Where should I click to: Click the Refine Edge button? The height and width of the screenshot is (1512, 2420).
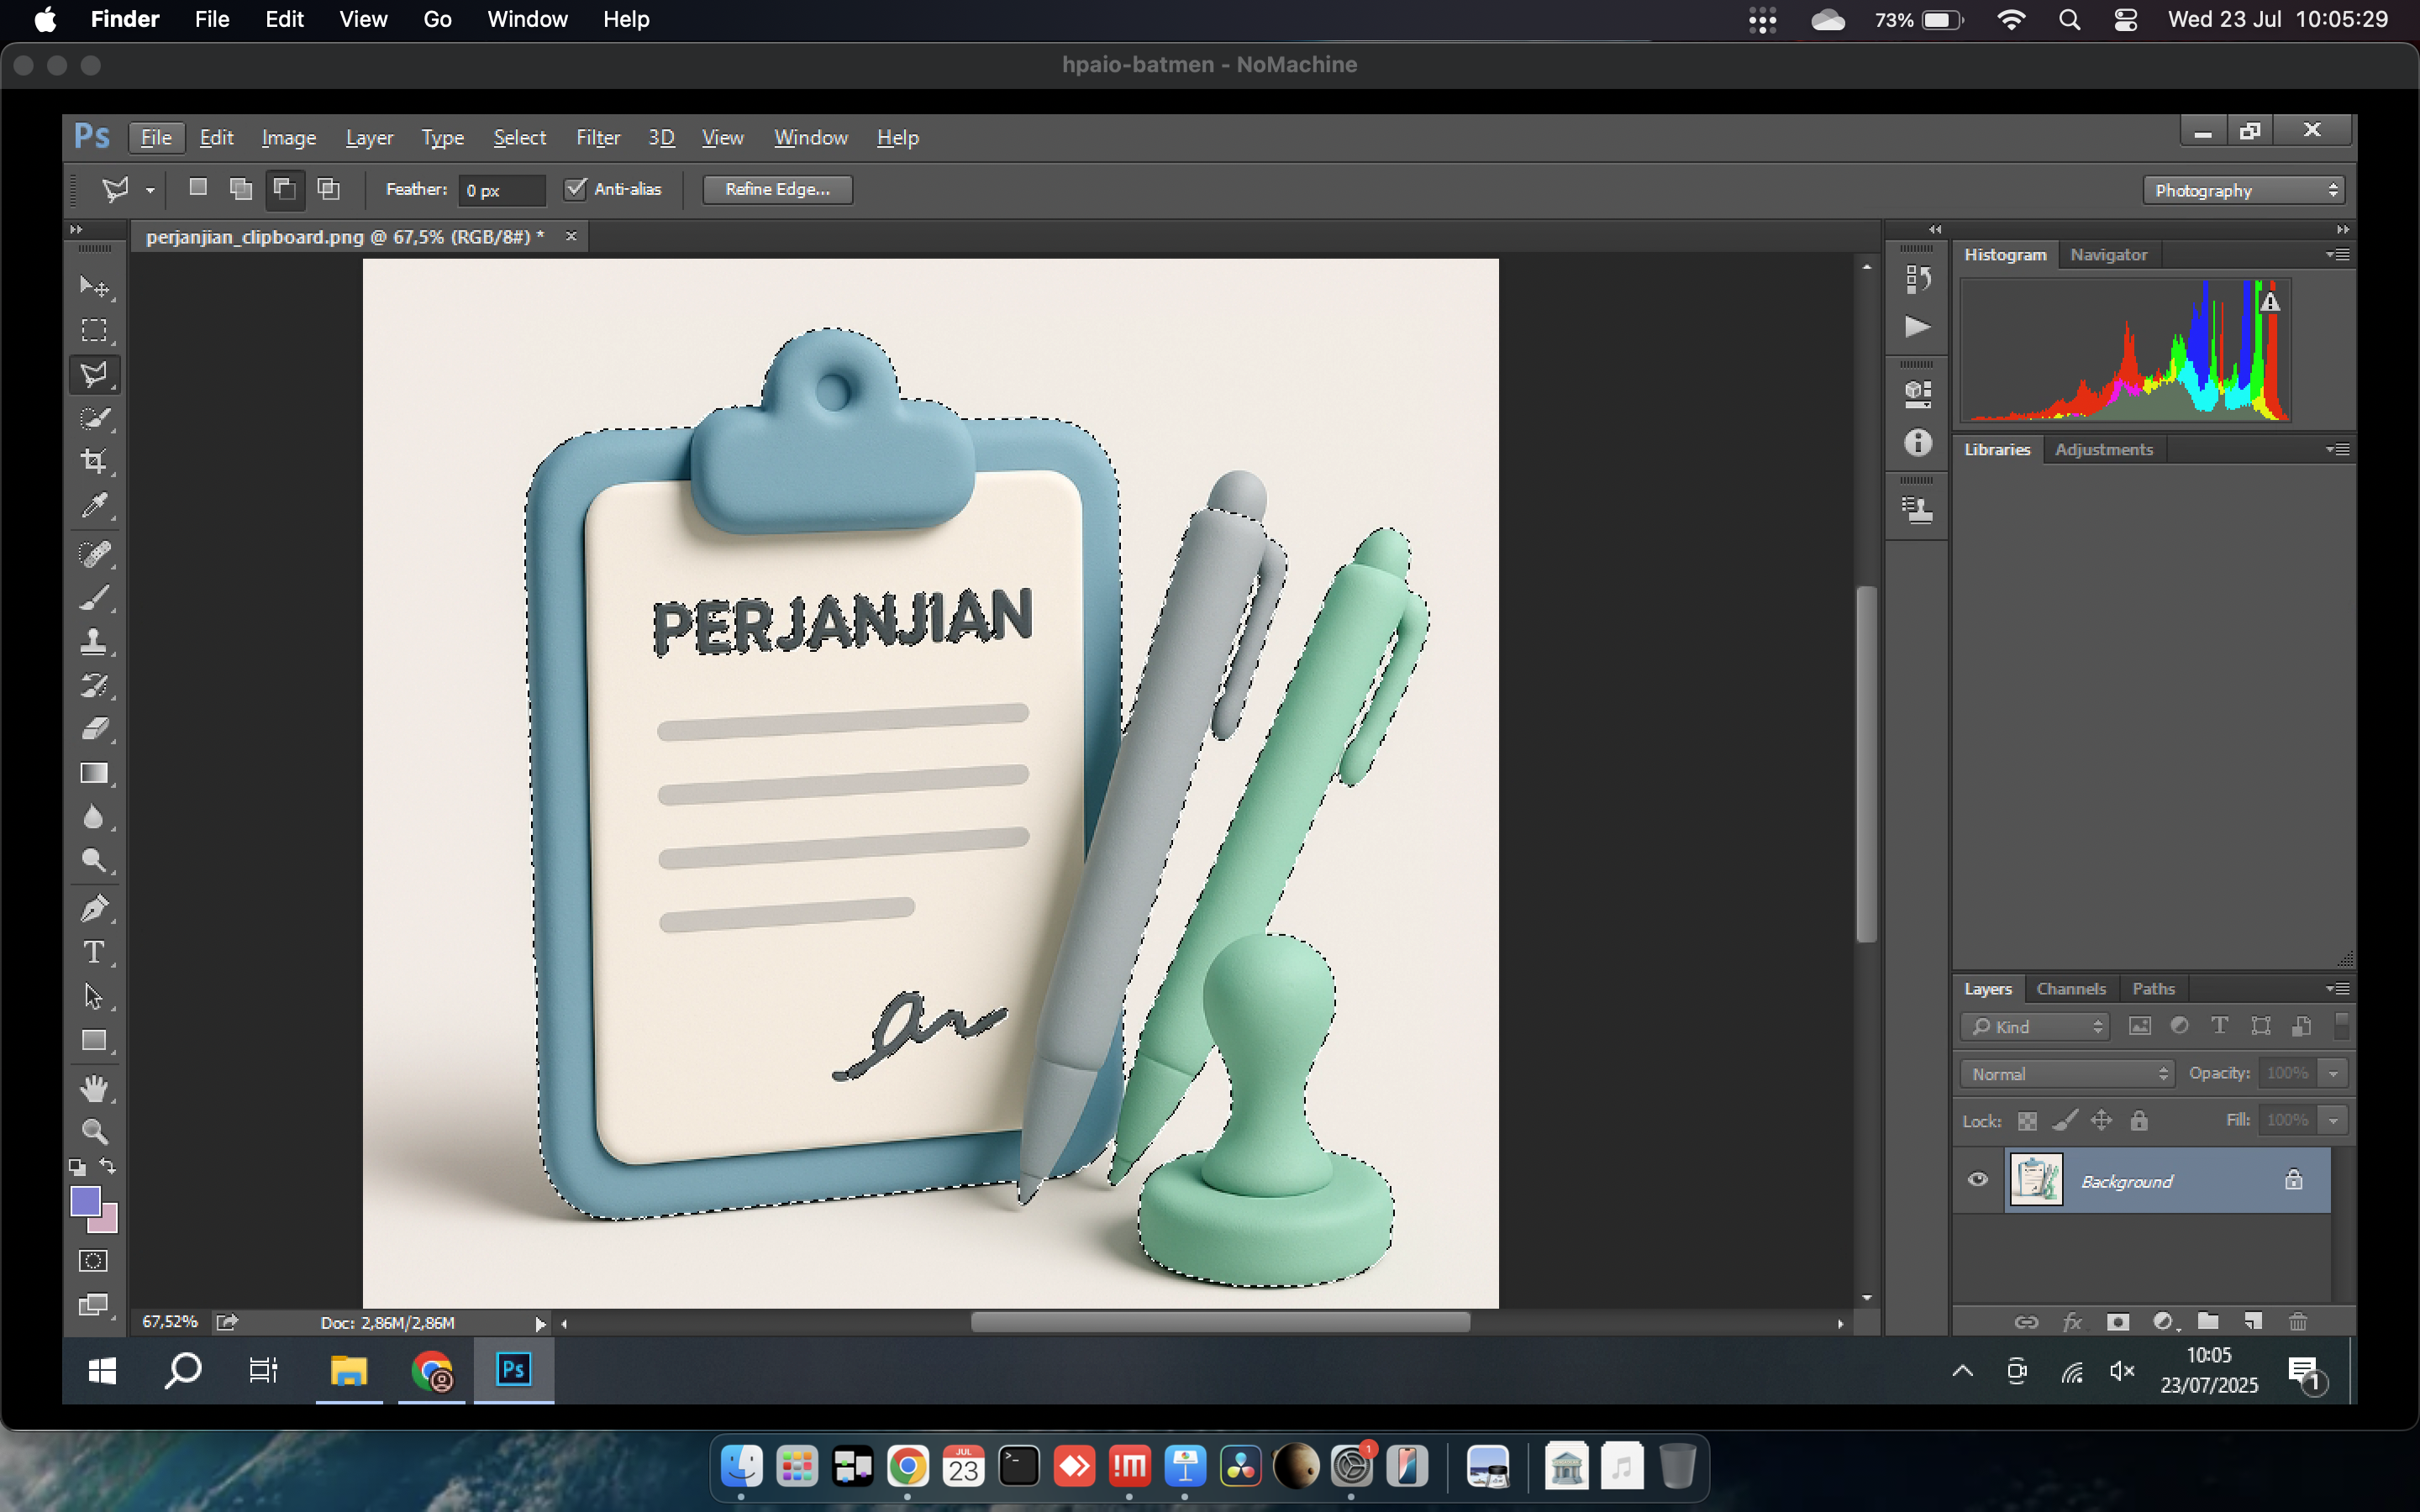click(777, 189)
